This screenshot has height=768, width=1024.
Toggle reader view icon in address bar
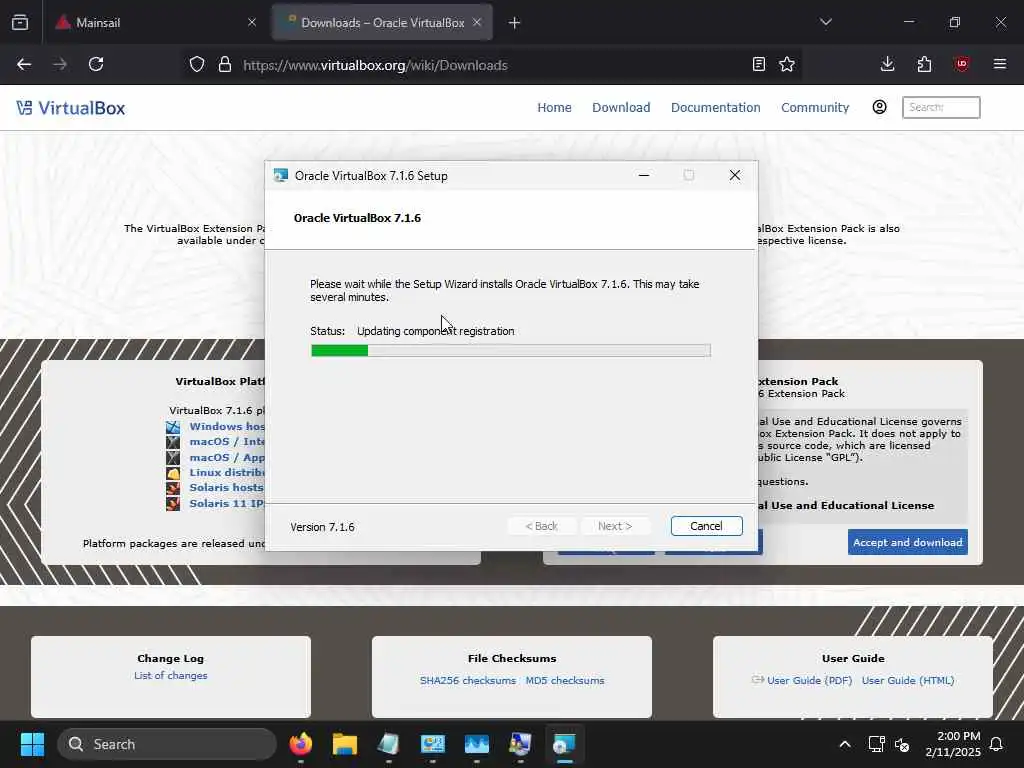tap(758, 64)
